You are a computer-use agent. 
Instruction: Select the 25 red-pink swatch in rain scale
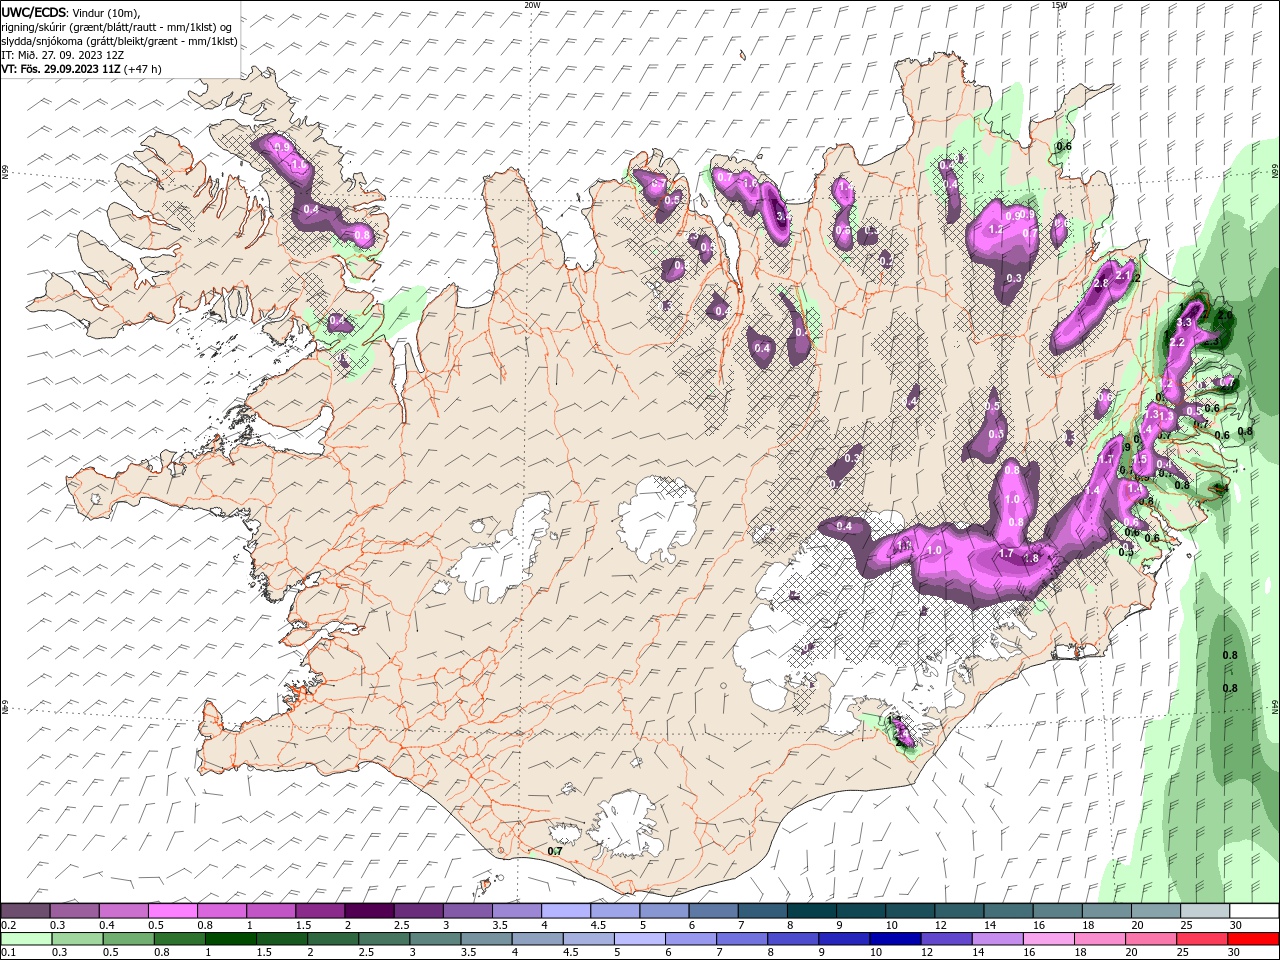1204,939
